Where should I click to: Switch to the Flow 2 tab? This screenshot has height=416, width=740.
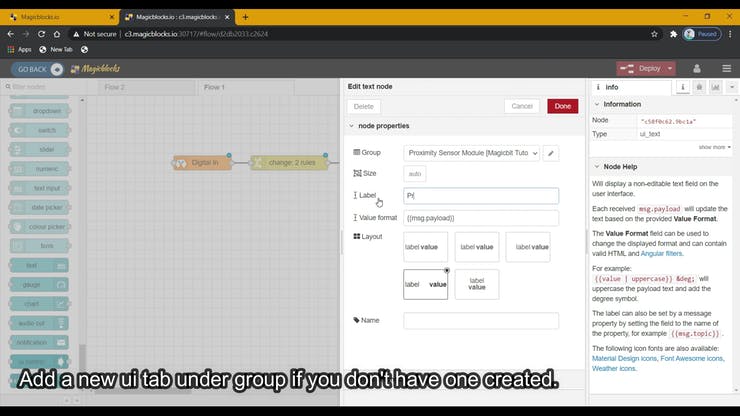click(147, 87)
